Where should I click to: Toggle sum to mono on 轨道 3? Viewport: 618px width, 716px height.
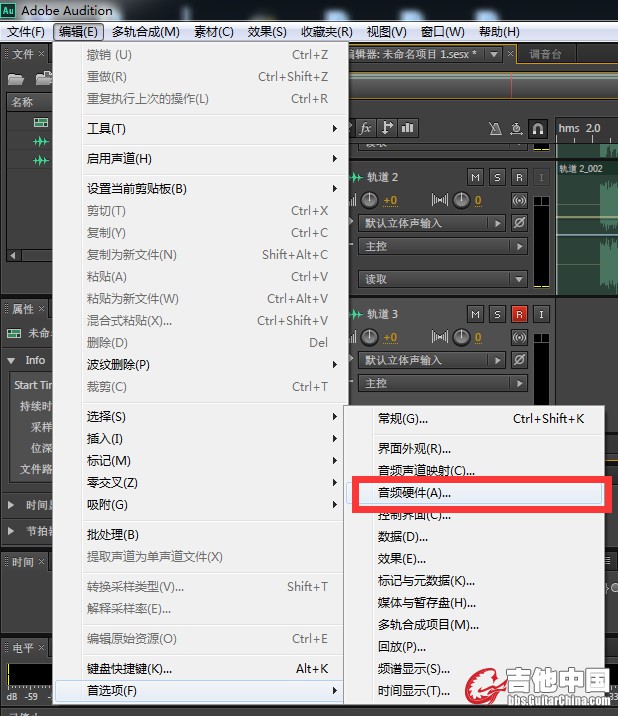pyautogui.click(x=519, y=337)
